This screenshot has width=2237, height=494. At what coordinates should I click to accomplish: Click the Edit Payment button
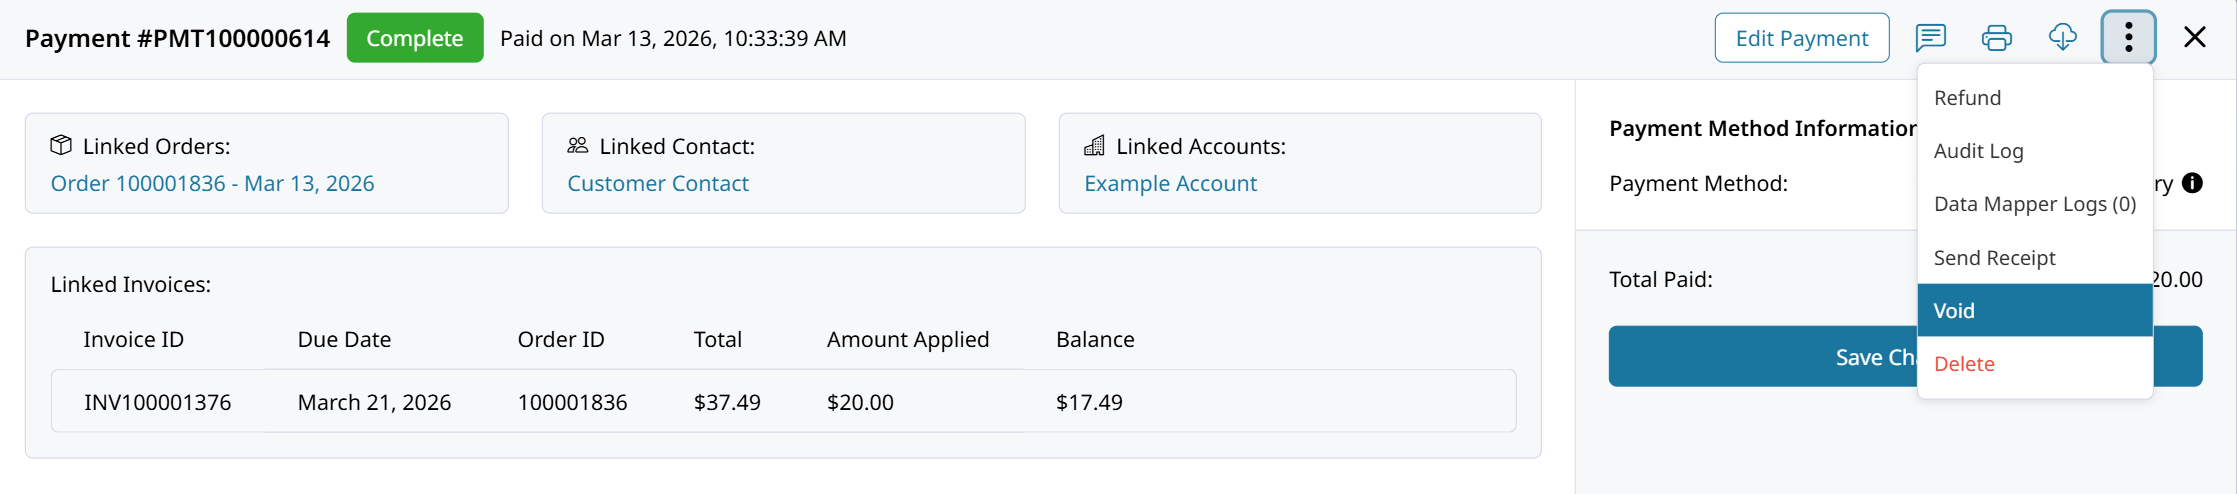(x=1801, y=38)
